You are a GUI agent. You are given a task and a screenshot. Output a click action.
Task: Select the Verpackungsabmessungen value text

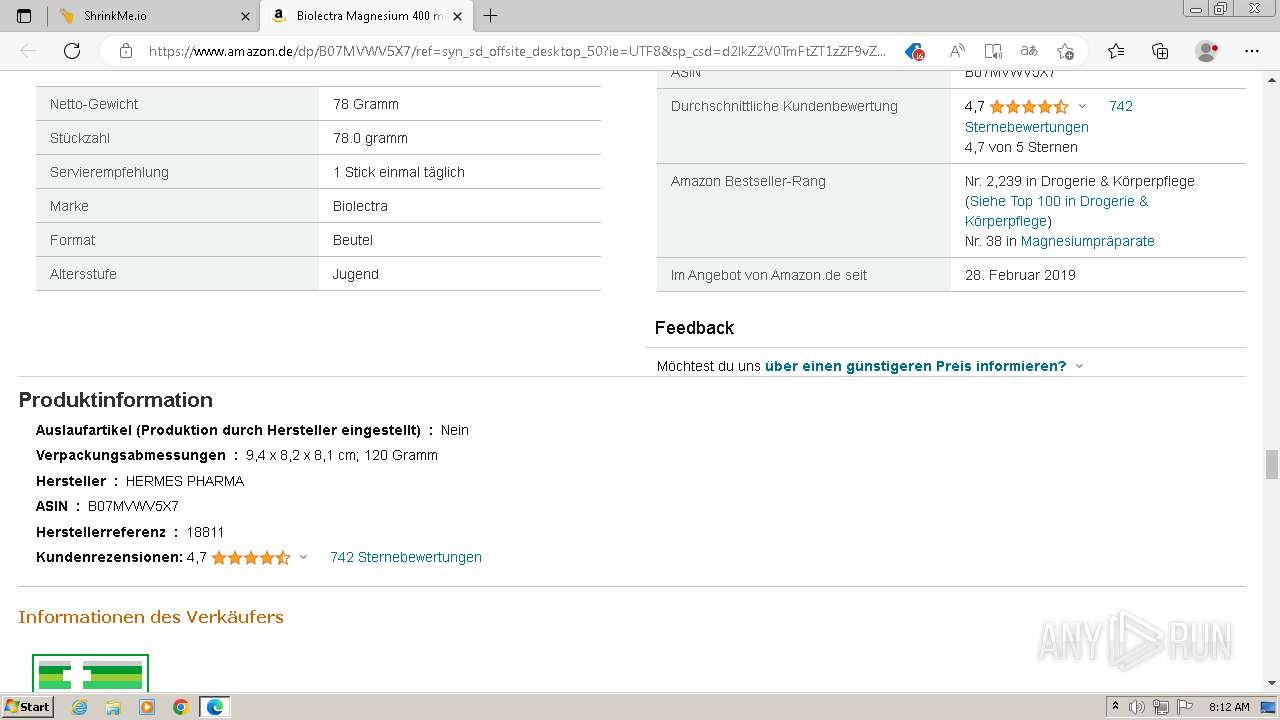(x=342, y=455)
